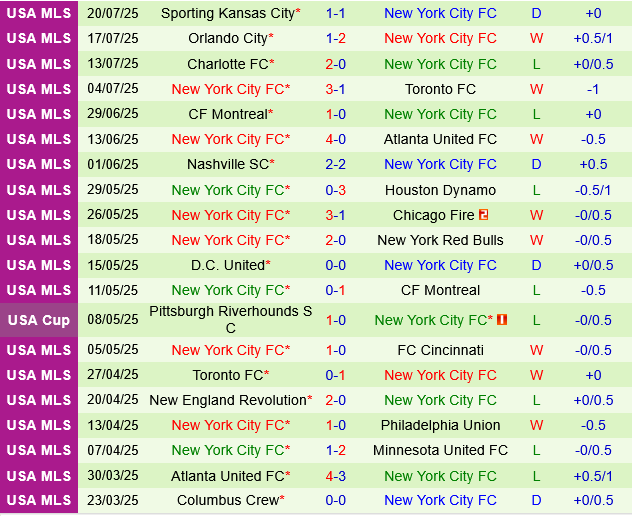Open the Philadelphia Union team link
632x516 pixels.
pyautogui.click(x=440, y=425)
